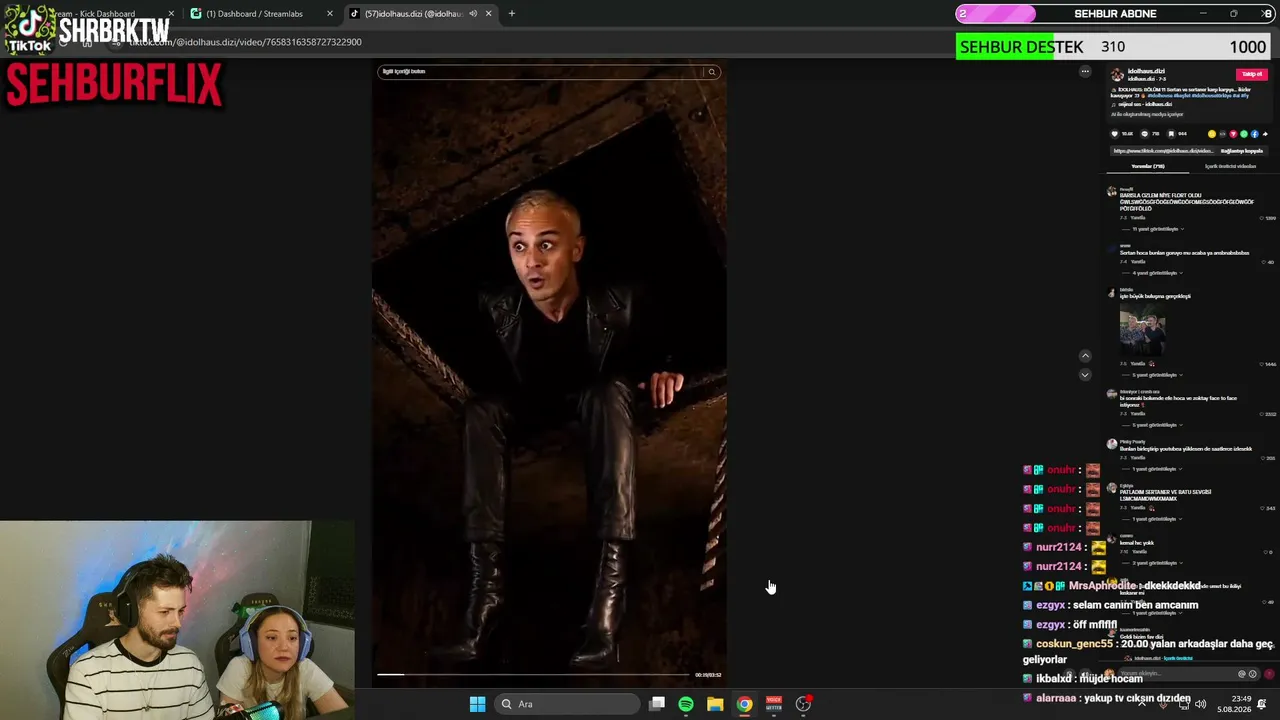The height and width of the screenshot is (720, 1280).
Task: Open more share options arrow
Action: 1265,134
